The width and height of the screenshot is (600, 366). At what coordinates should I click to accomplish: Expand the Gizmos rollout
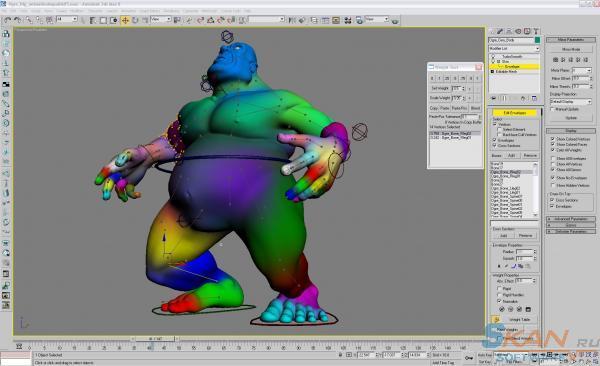(571, 225)
